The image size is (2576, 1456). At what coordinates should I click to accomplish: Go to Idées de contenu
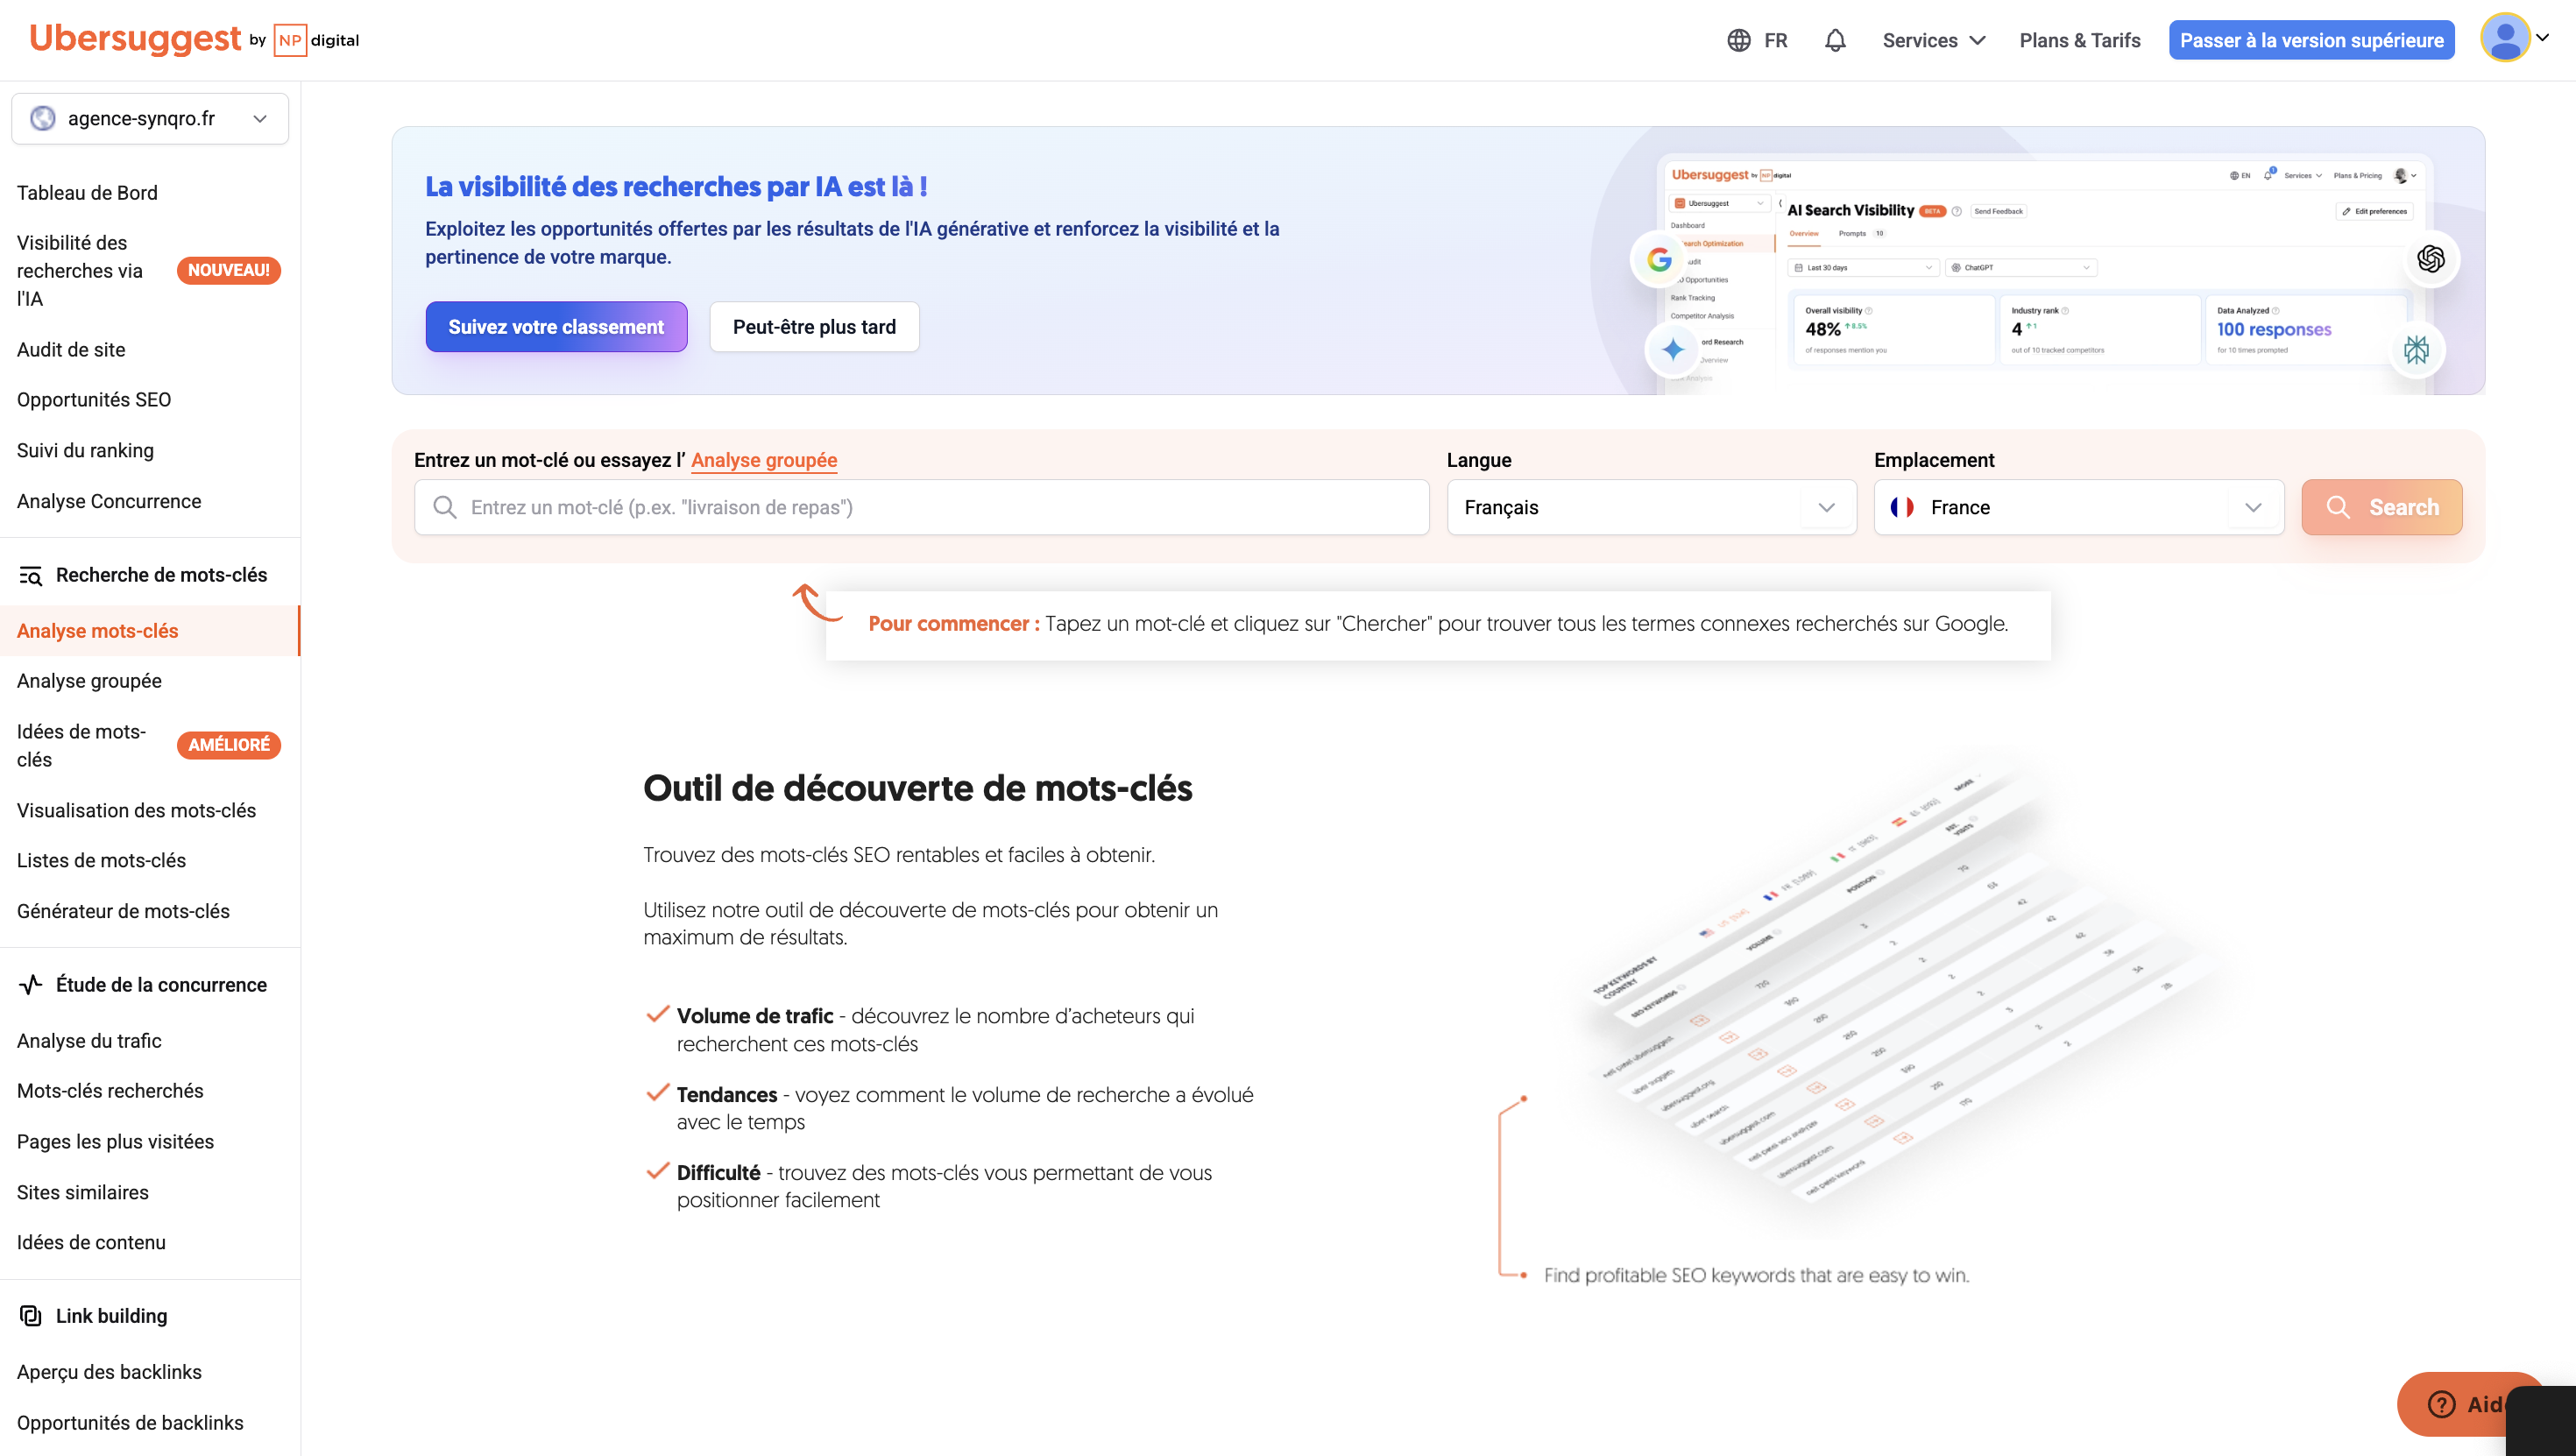pos(91,1242)
